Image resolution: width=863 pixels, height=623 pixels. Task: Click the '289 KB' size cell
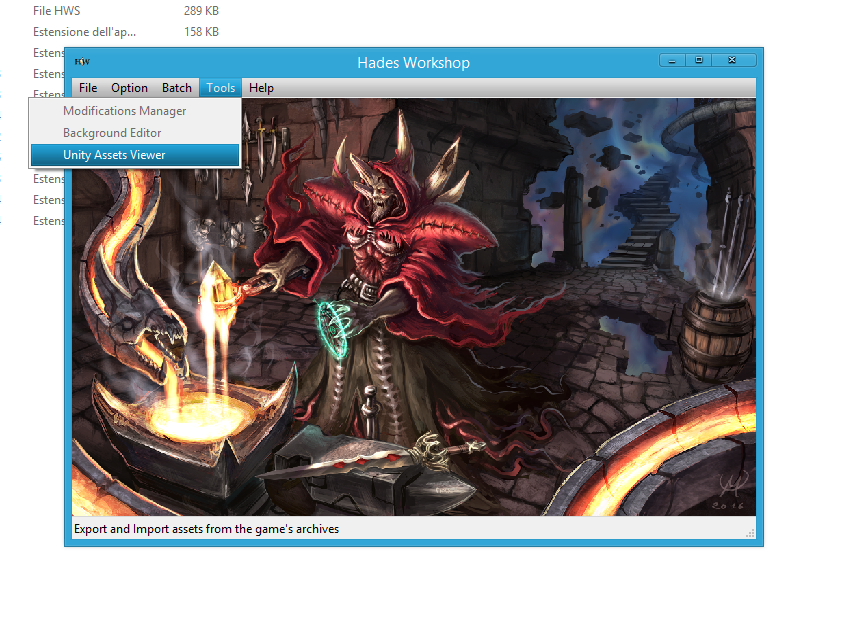[x=201, y=11]
